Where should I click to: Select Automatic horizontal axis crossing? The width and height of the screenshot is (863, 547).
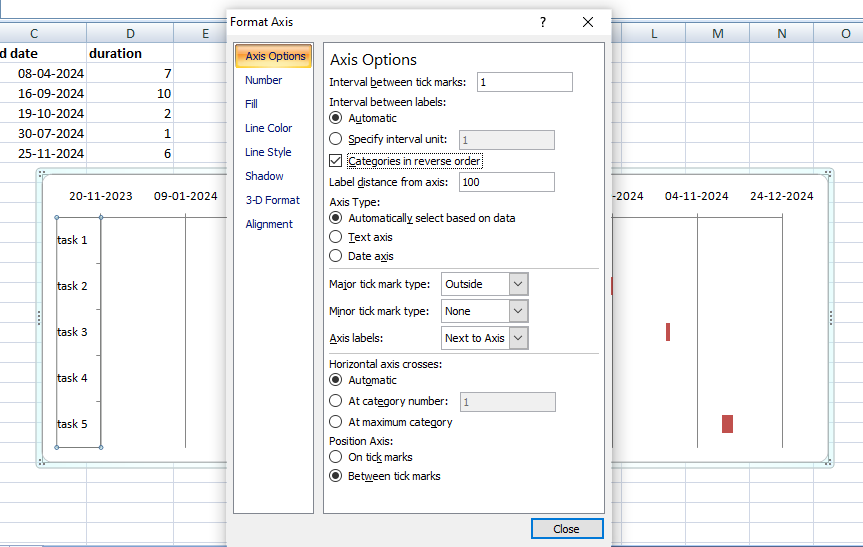[335, 380]
